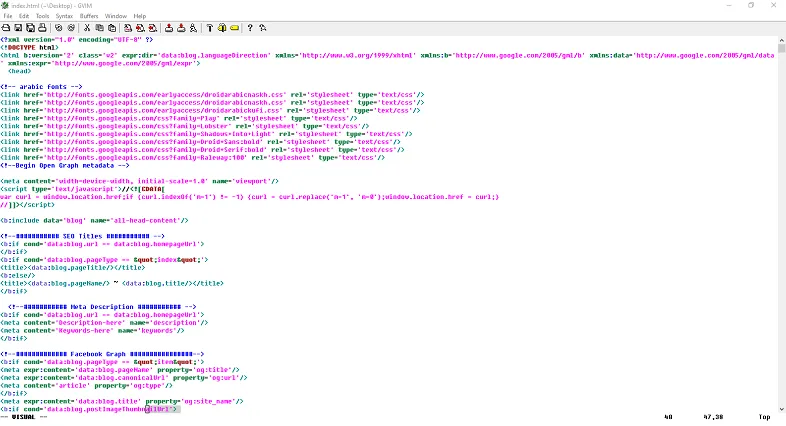Click the link line with family=Play
This screenshot has width=786, height=426.
tap(179, 118)
